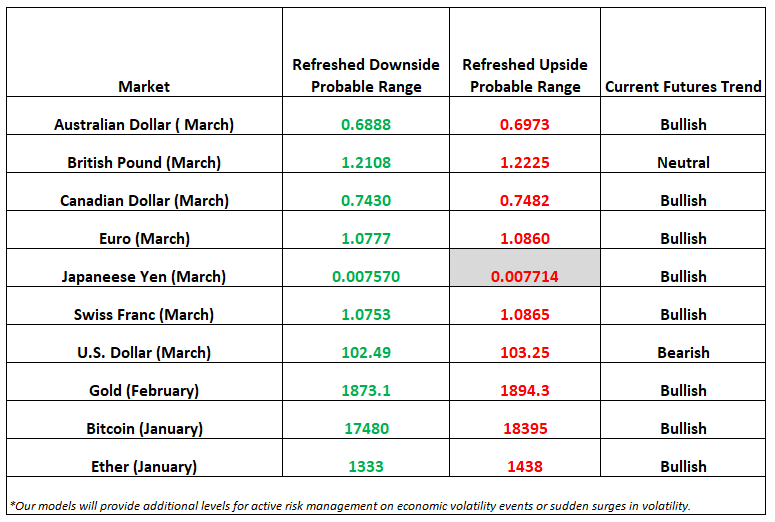Viewport: 775px width, 522px height.
Task: Click the Refreshed Upside Probable Range header
Action: click(x=525, y=52)
